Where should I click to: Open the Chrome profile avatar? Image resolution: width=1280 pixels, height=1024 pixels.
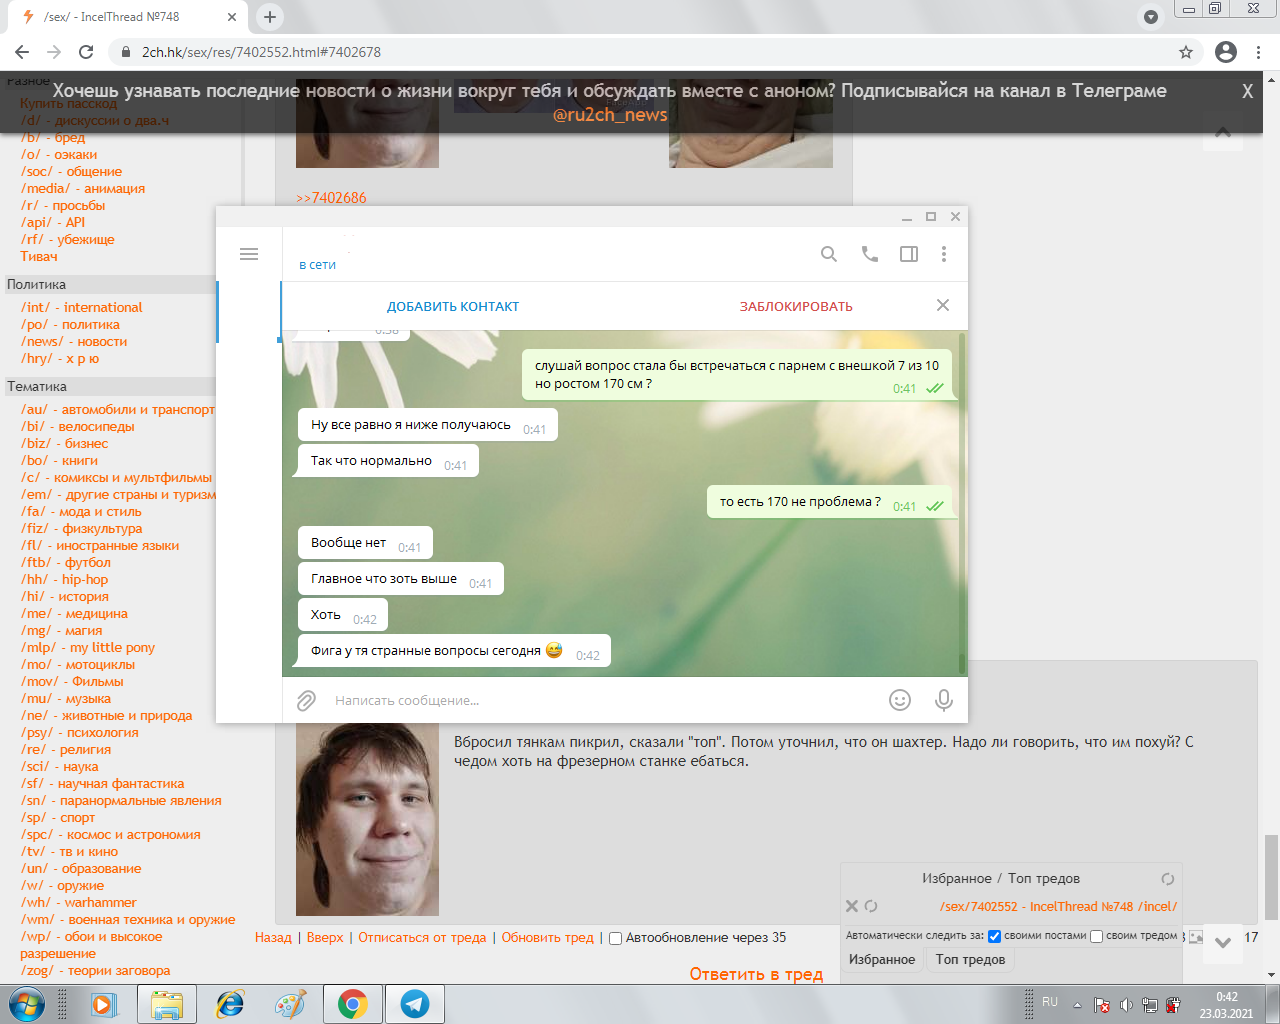pos(1226,52)
